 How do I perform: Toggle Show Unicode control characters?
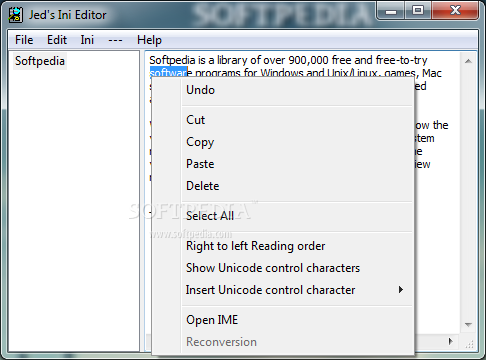coord(283,268)
